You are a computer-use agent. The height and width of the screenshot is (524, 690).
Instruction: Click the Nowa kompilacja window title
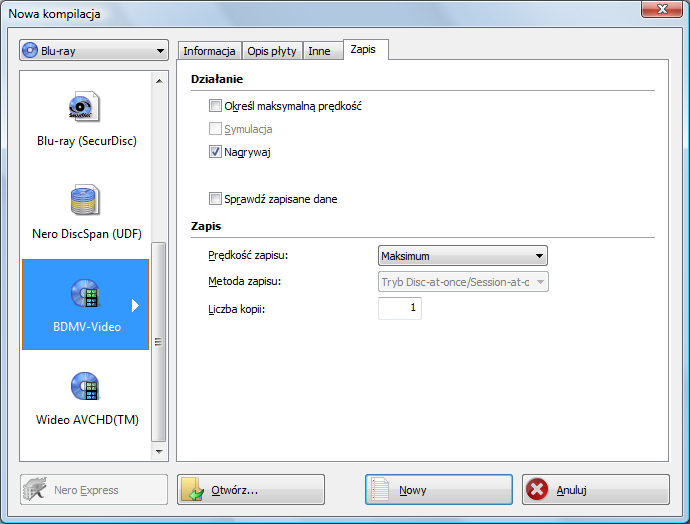pos(54,14)
